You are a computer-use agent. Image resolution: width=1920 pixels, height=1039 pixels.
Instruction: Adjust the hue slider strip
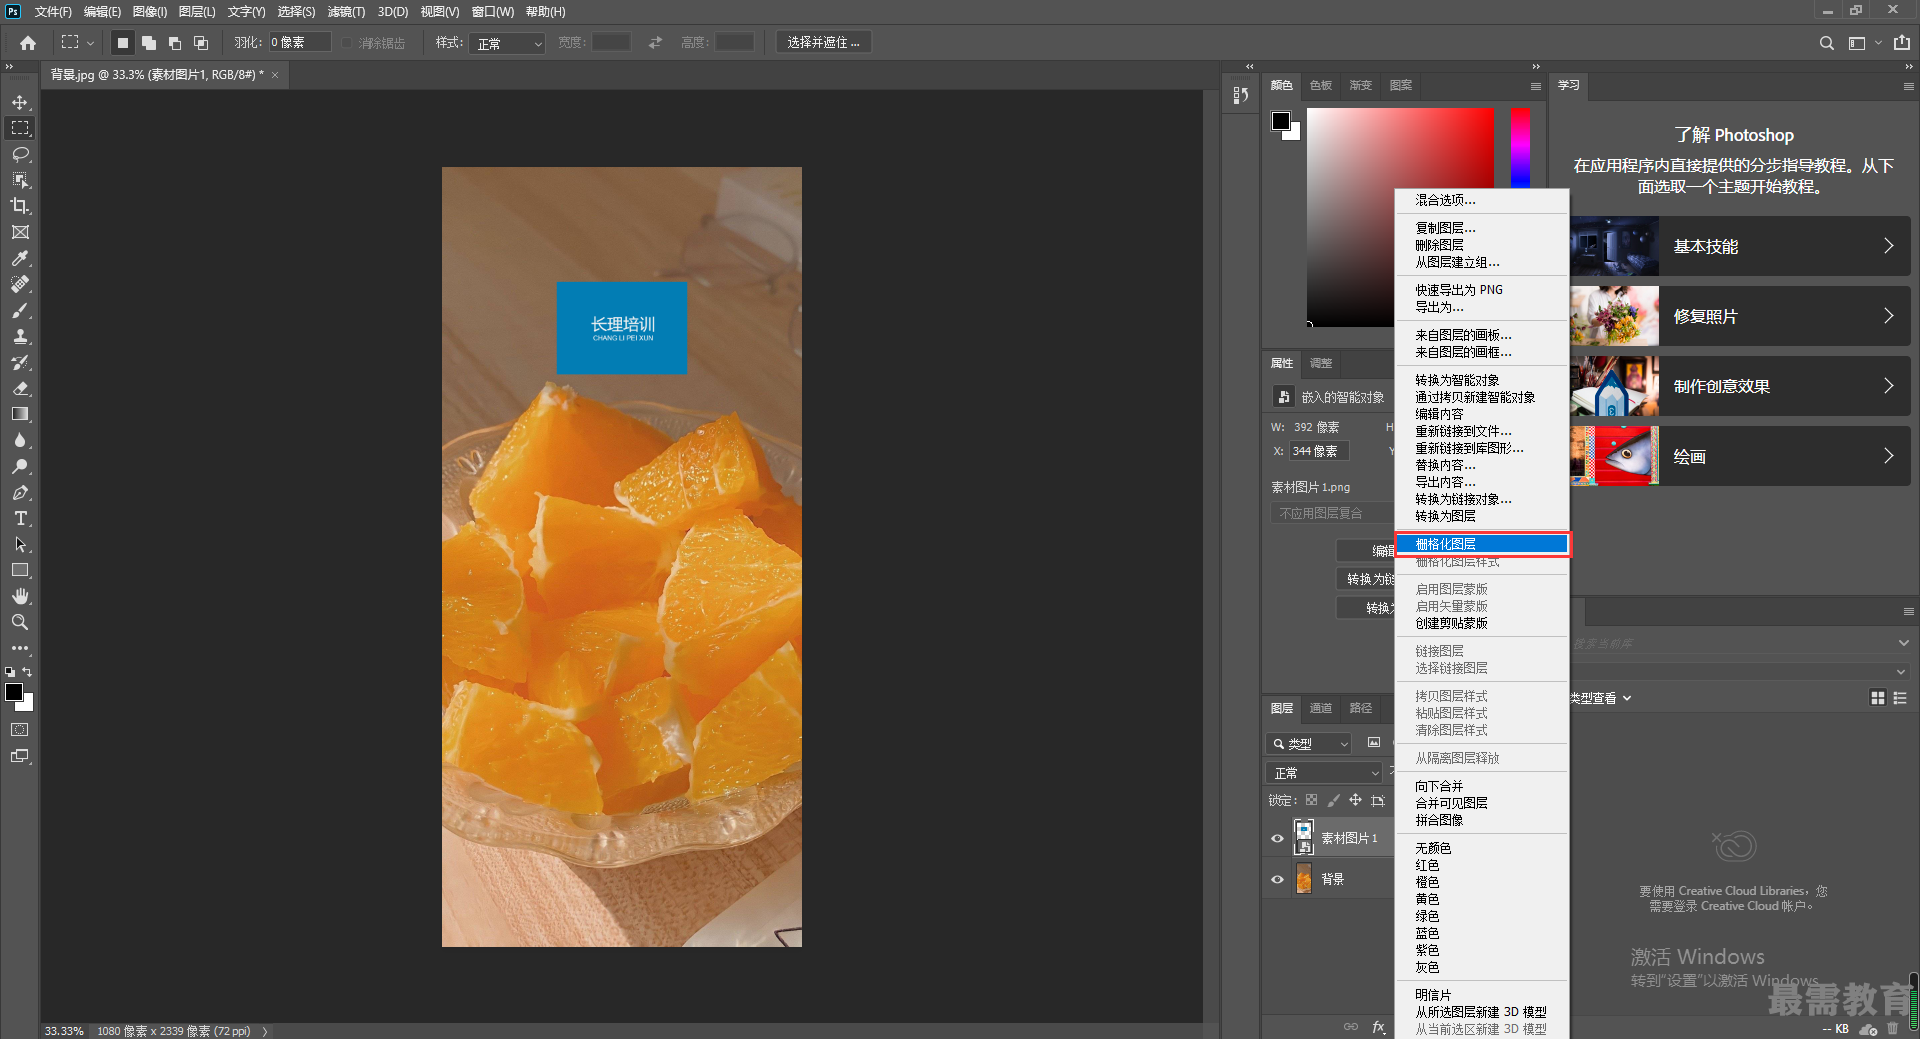pos(1520,147)
